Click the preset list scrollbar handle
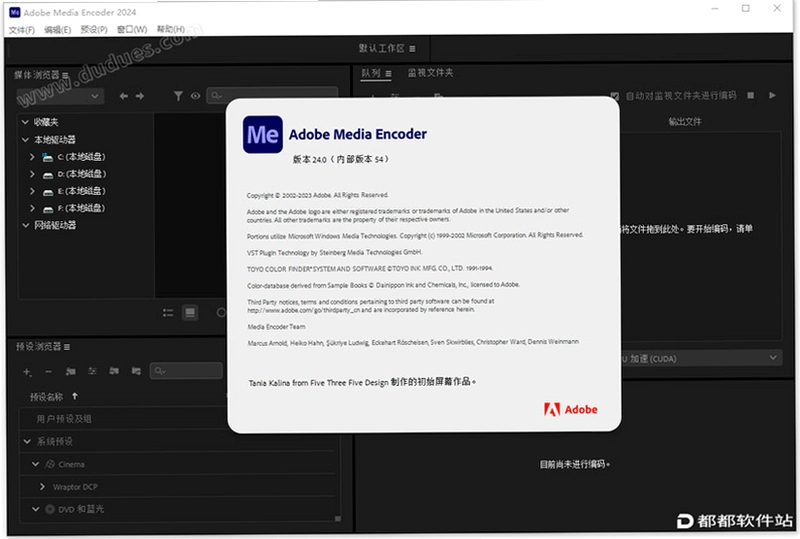The width and height of the screenshot is (800, 539). (338, 519)
